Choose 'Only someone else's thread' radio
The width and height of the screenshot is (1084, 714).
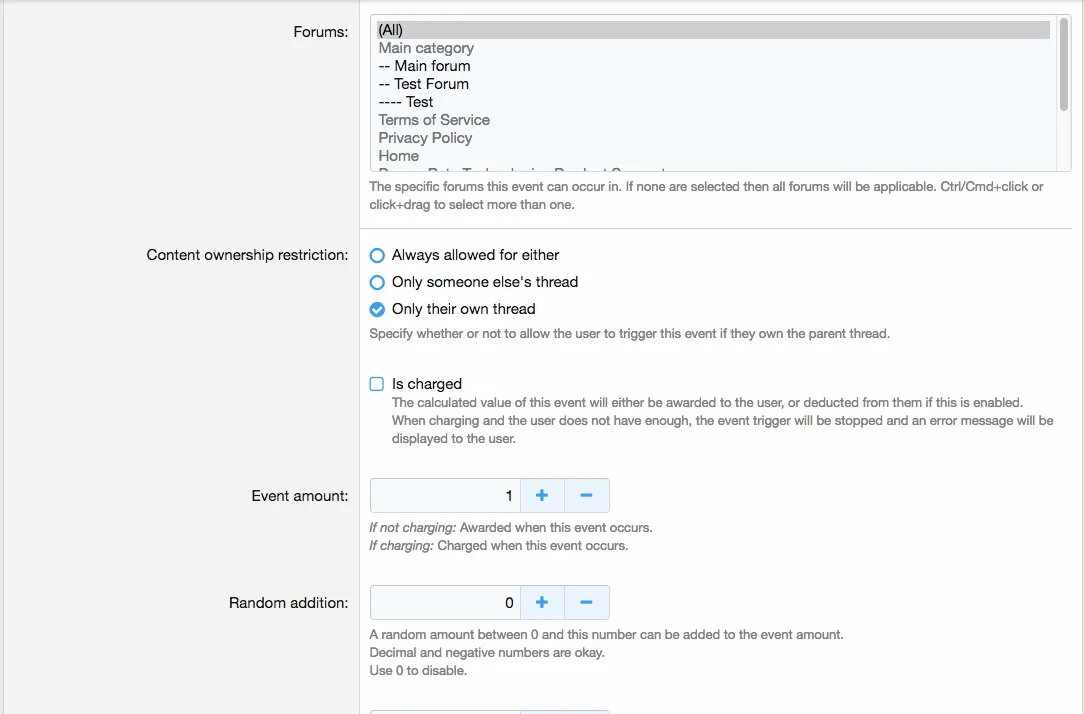pyautogui.click(x=377, y=282)
